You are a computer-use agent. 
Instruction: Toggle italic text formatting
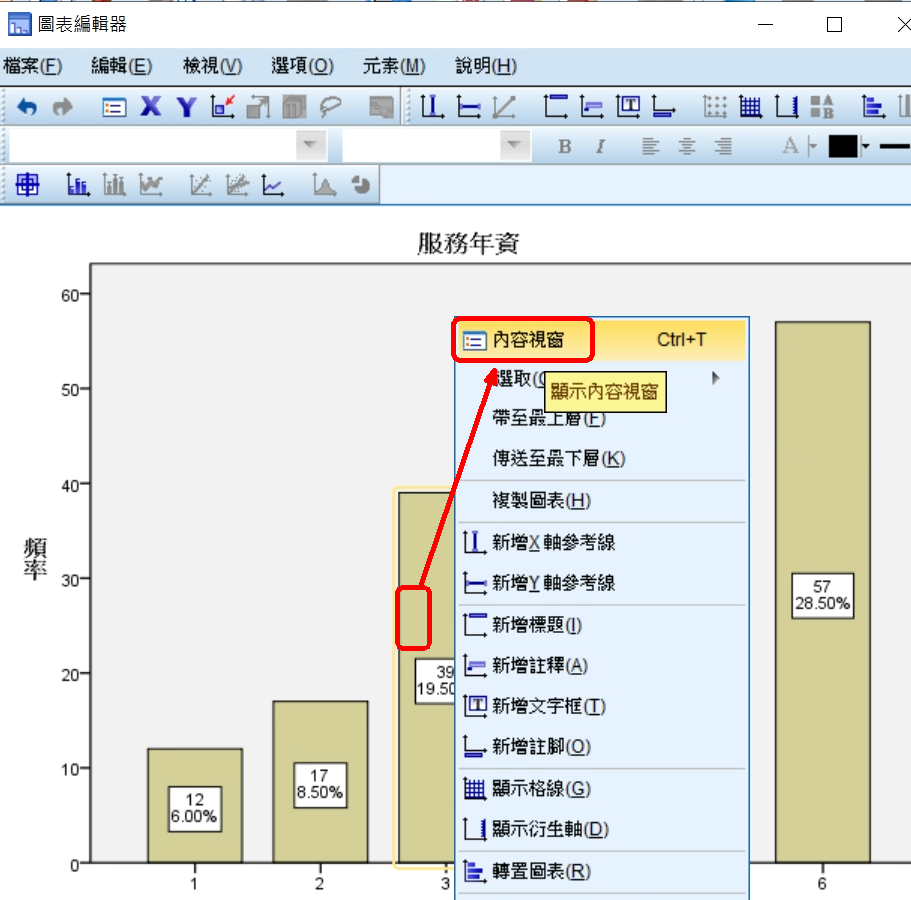(600, 147)
